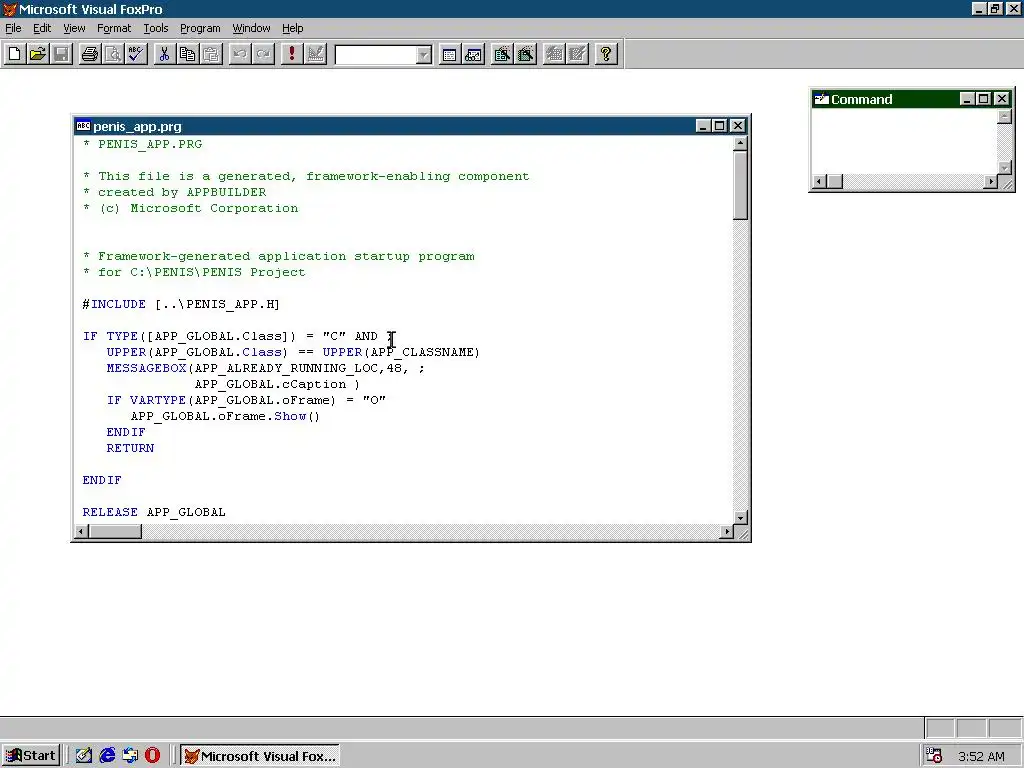Click the "created by APPBUILDER" comment line

[x=174, y=192]
